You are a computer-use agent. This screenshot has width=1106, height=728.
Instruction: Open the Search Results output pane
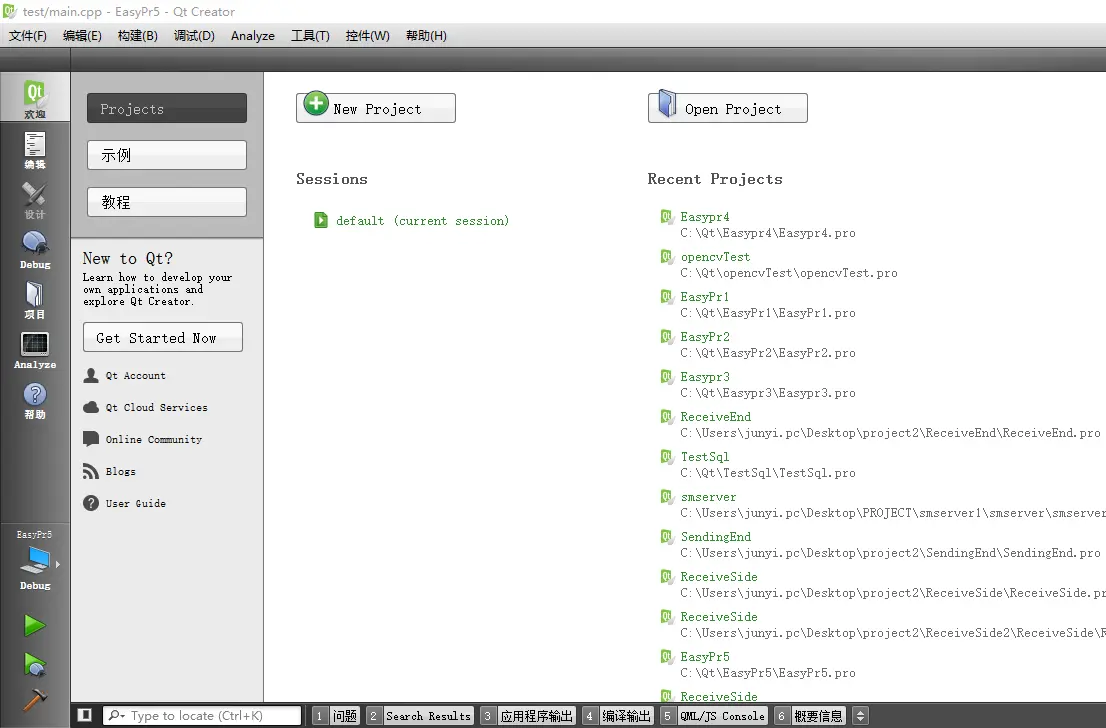point(420,715)
